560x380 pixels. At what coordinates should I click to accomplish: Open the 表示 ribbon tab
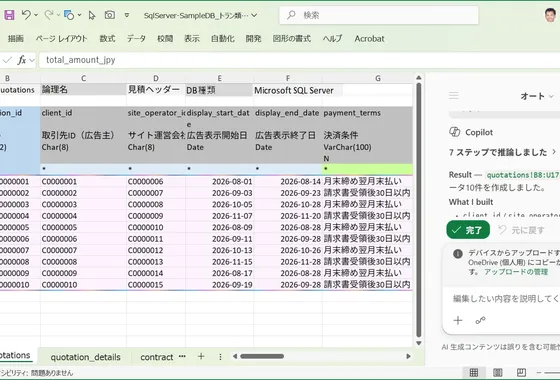[192, 39]
